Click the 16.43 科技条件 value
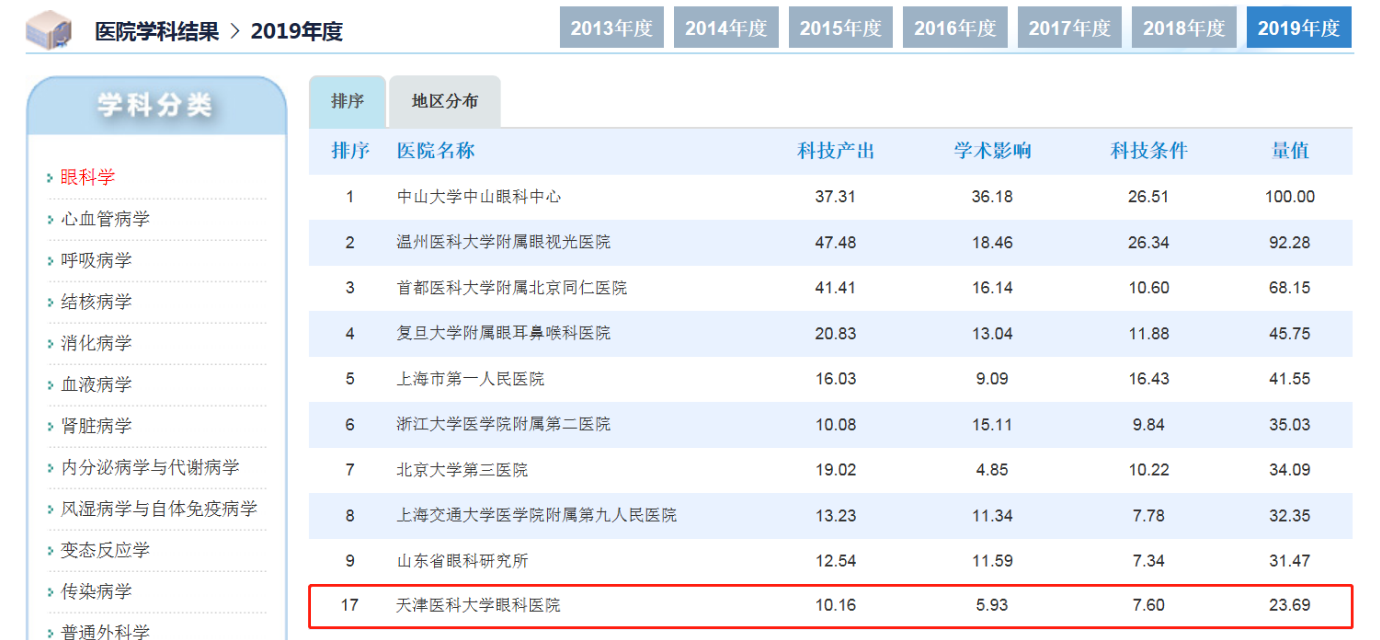 click(1148, 379)
